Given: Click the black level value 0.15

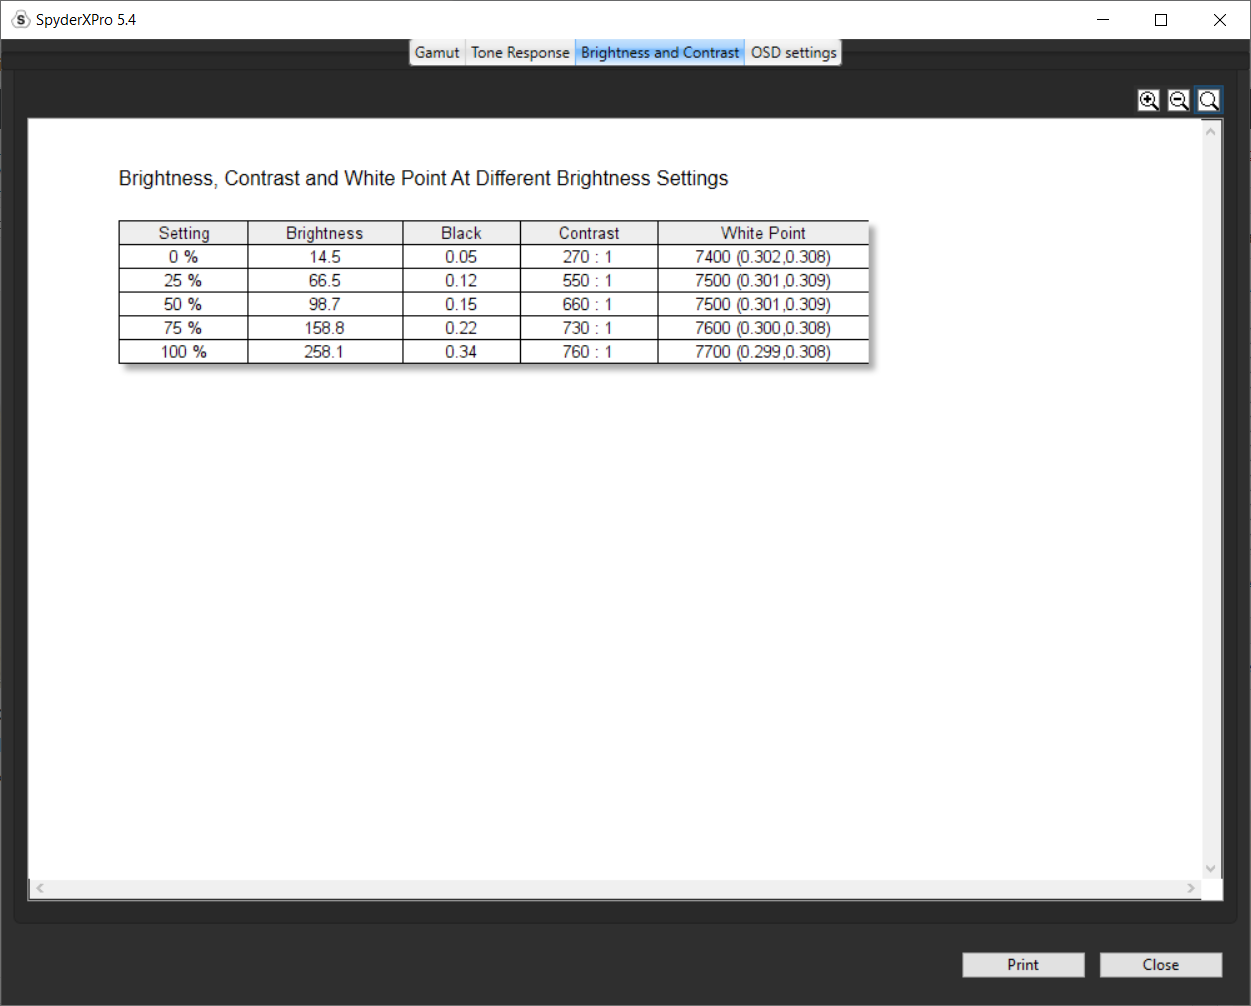Looking at the screenshot, I should (461, 304).
